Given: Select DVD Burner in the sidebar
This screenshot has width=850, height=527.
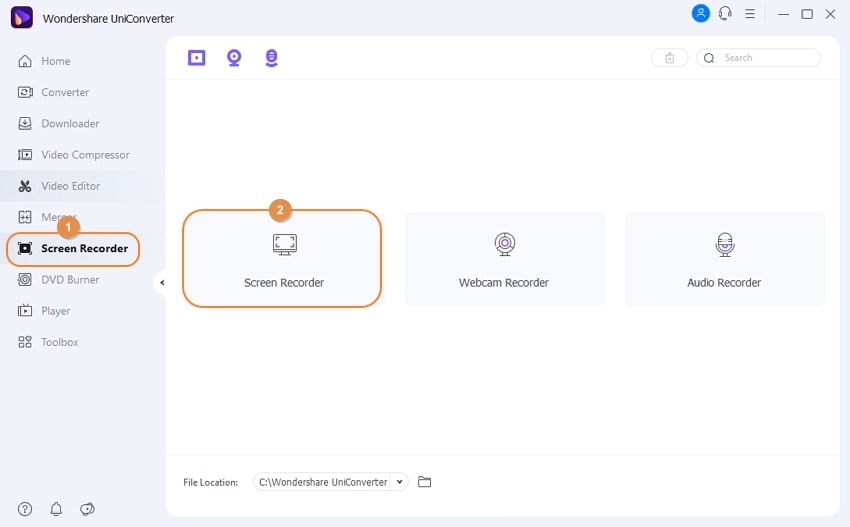Looking at the screenshot, I should (x=70, y=280).
